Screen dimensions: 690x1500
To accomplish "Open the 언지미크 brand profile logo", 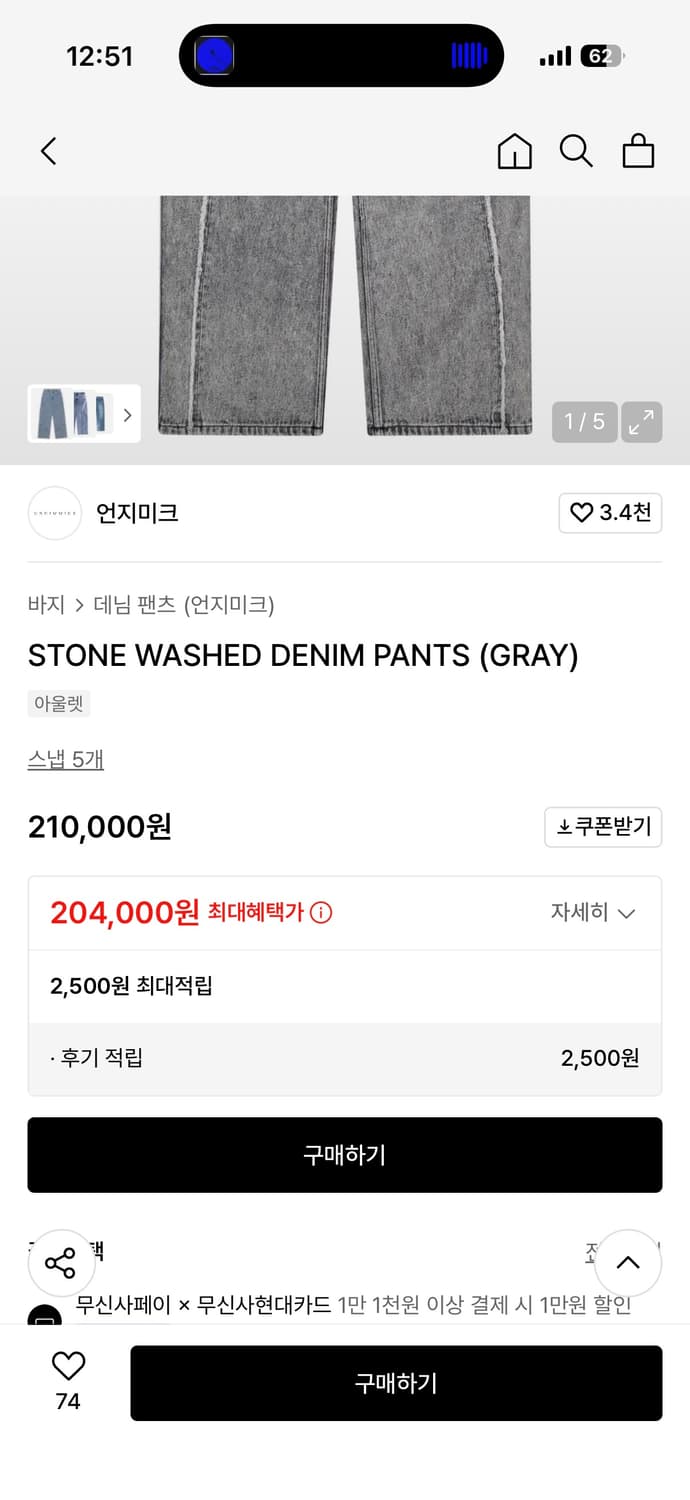I will point(54,513).
